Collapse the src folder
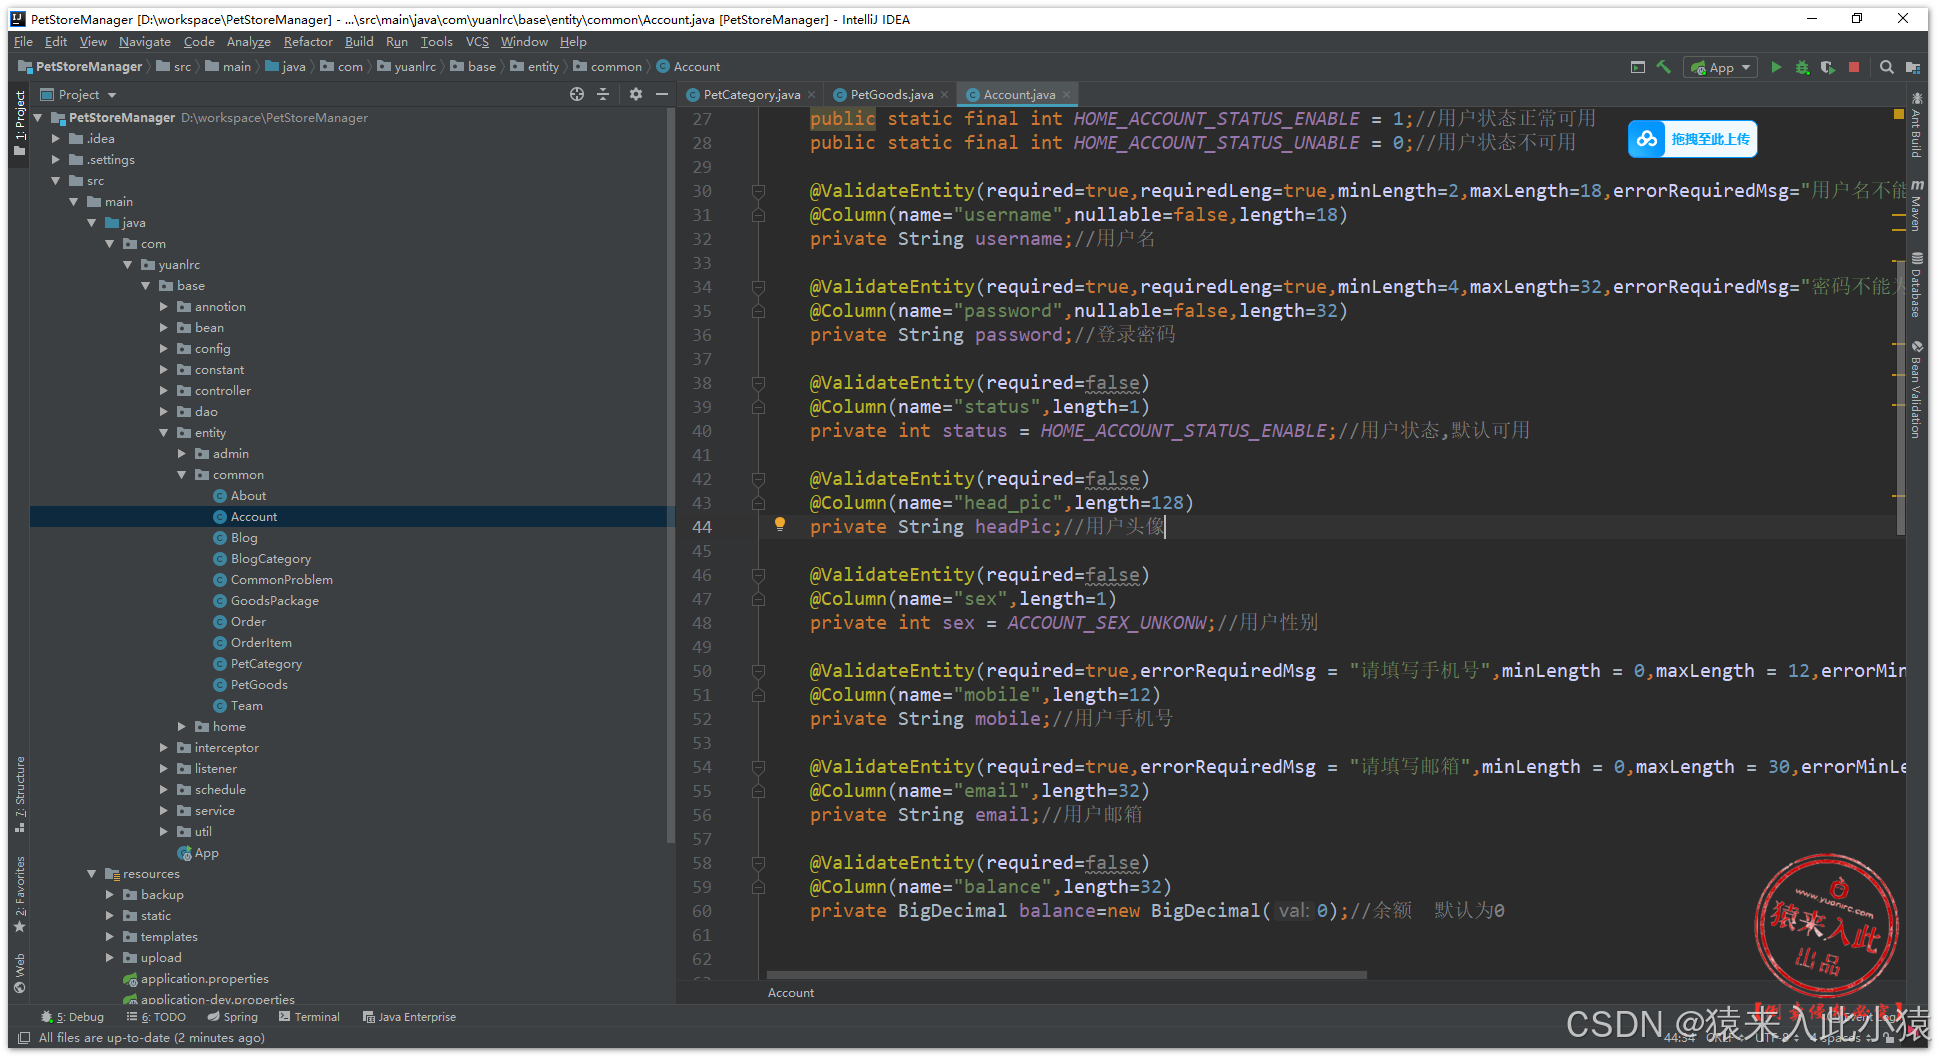Viewport: 1937px width, 1057px height. 56,181
